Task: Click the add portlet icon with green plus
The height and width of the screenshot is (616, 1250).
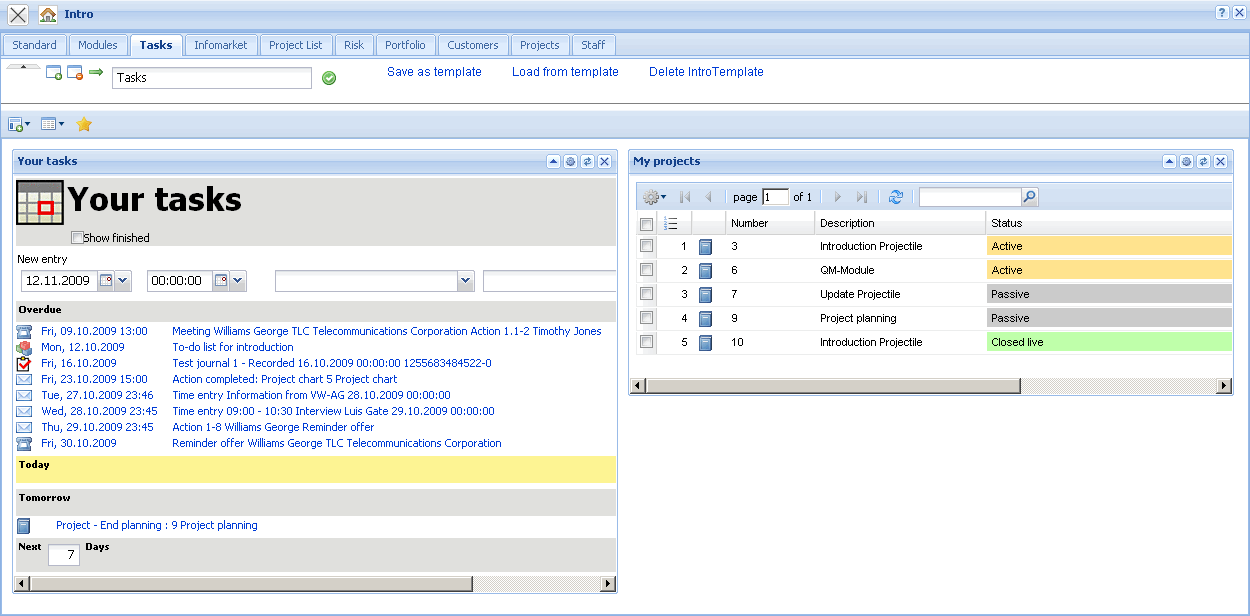Action: click(54, 74)
